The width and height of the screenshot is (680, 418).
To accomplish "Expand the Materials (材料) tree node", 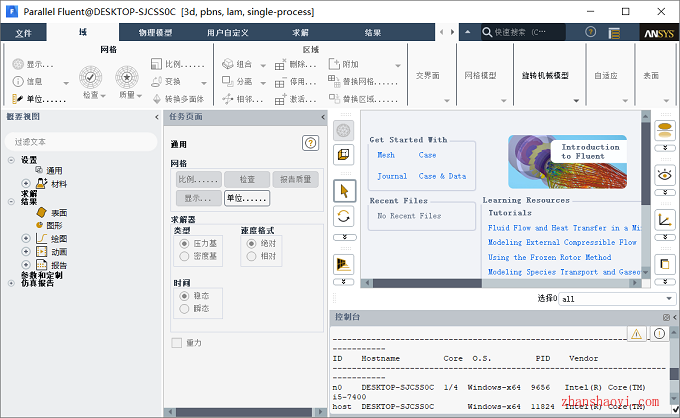I will click(x=26, y=183).
